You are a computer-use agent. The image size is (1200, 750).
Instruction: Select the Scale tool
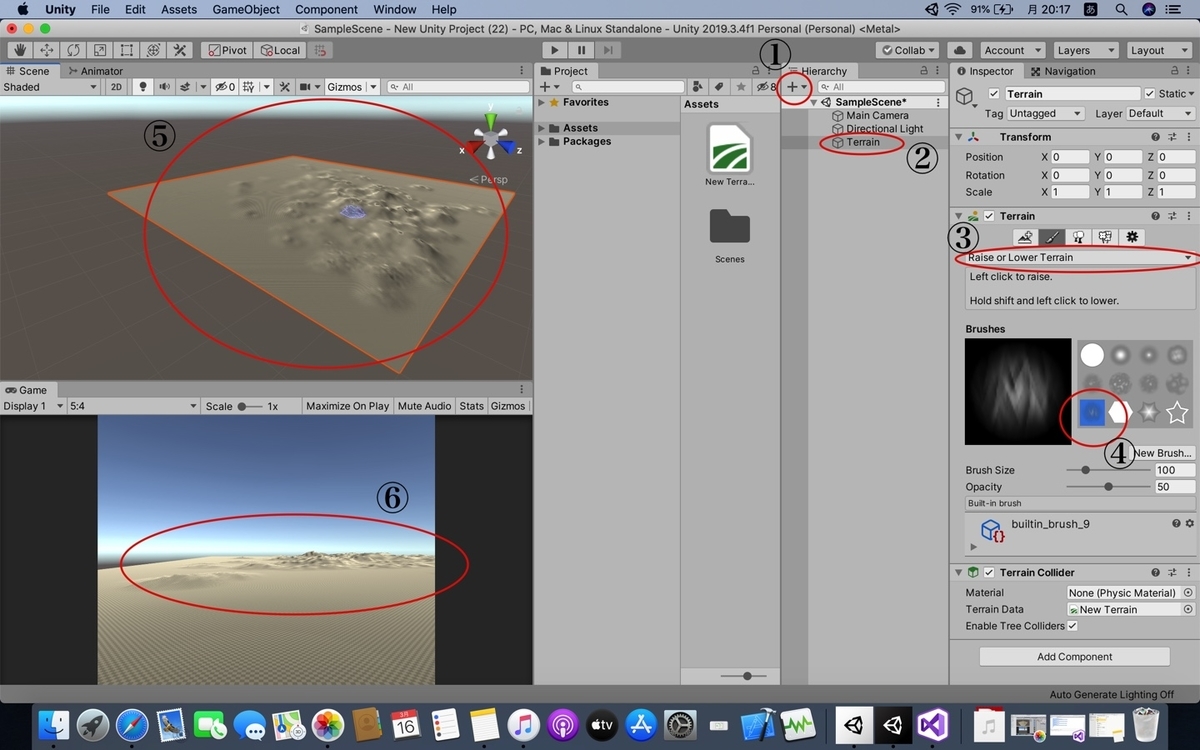pos(100,50)
